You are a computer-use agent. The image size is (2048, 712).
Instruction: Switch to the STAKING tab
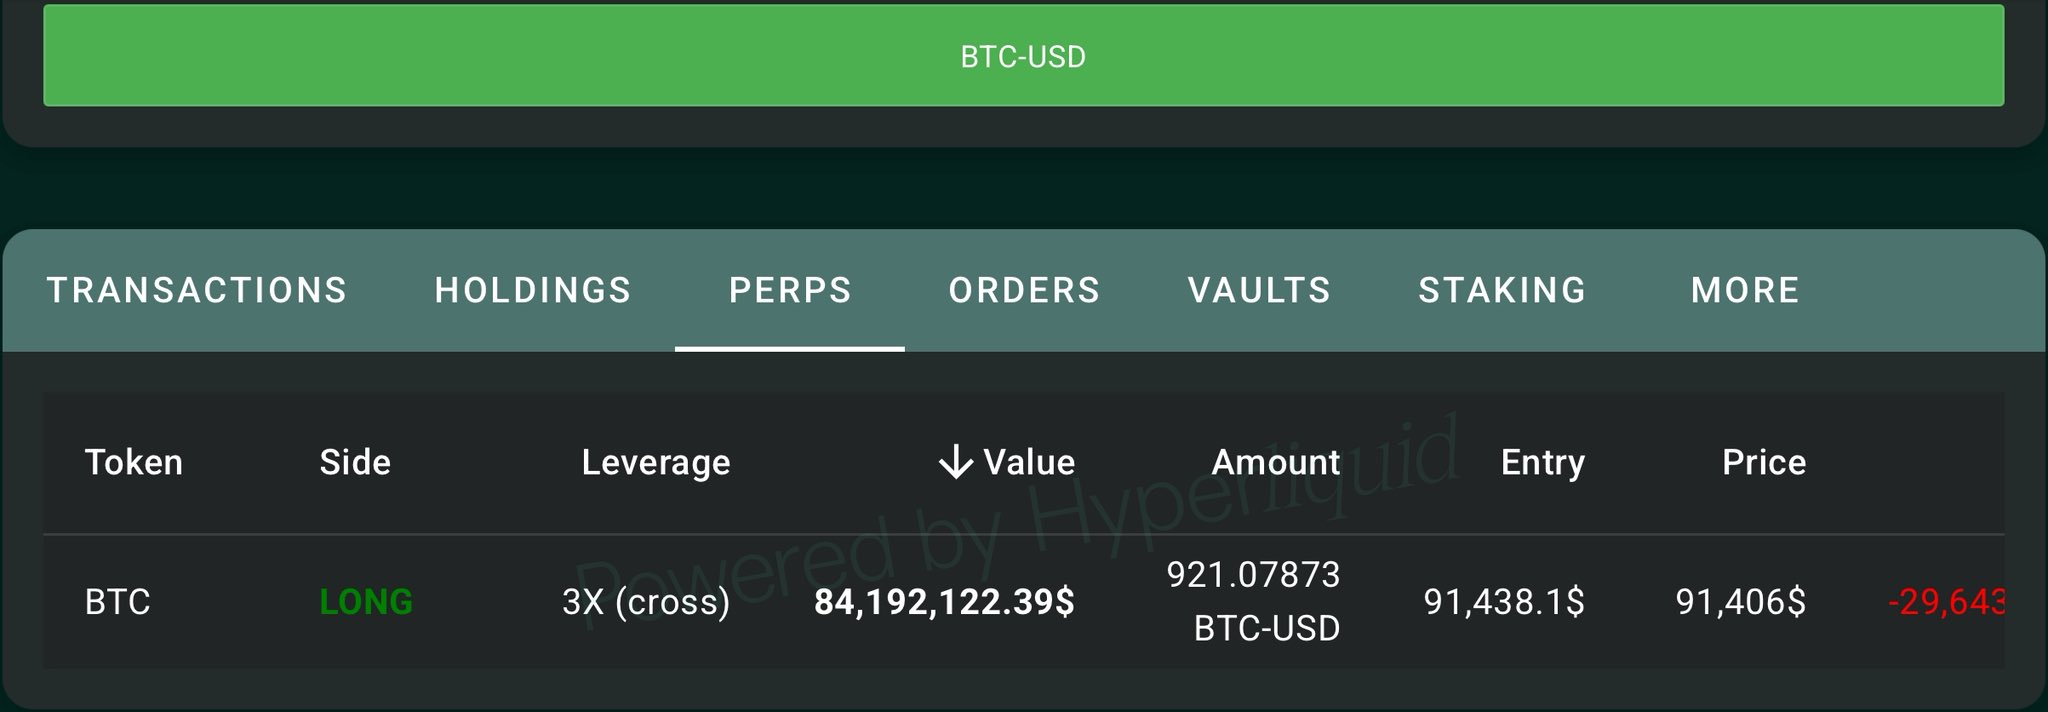pos(1502,290)
